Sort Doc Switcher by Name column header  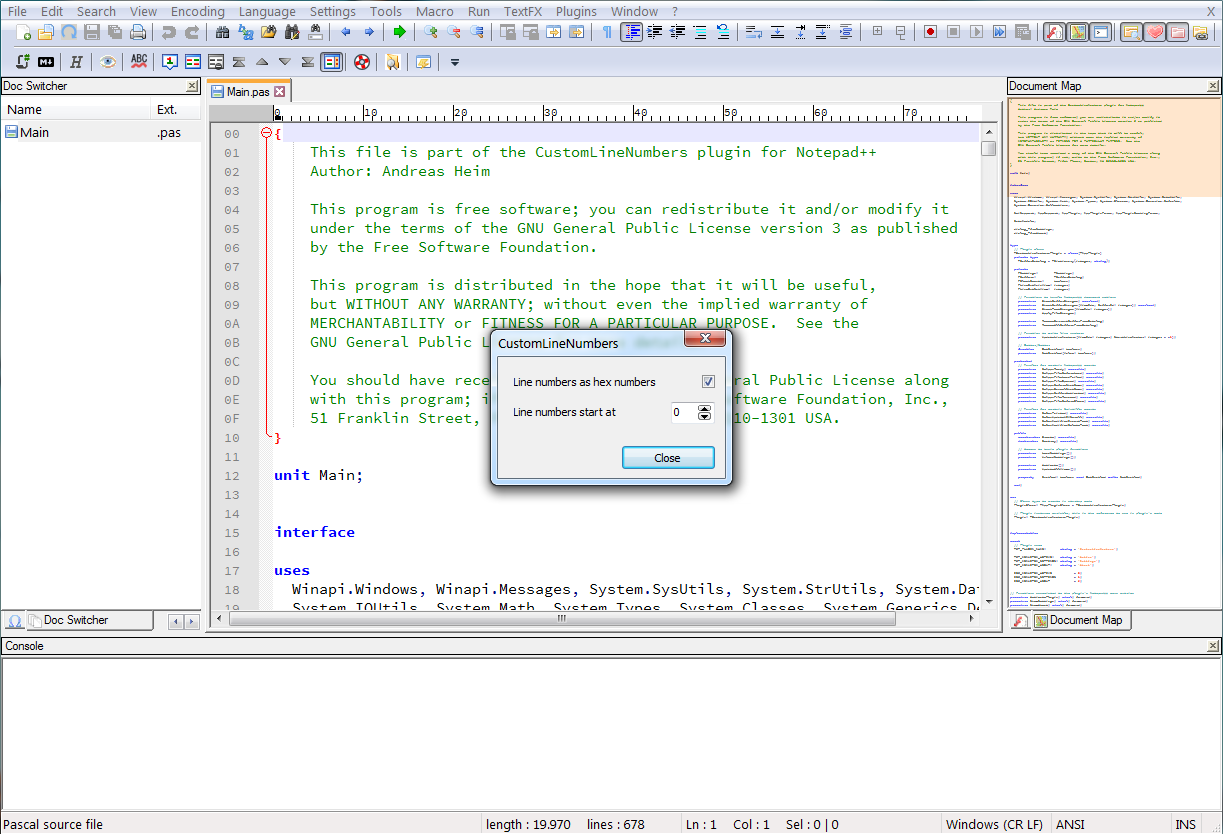(76, 110)
